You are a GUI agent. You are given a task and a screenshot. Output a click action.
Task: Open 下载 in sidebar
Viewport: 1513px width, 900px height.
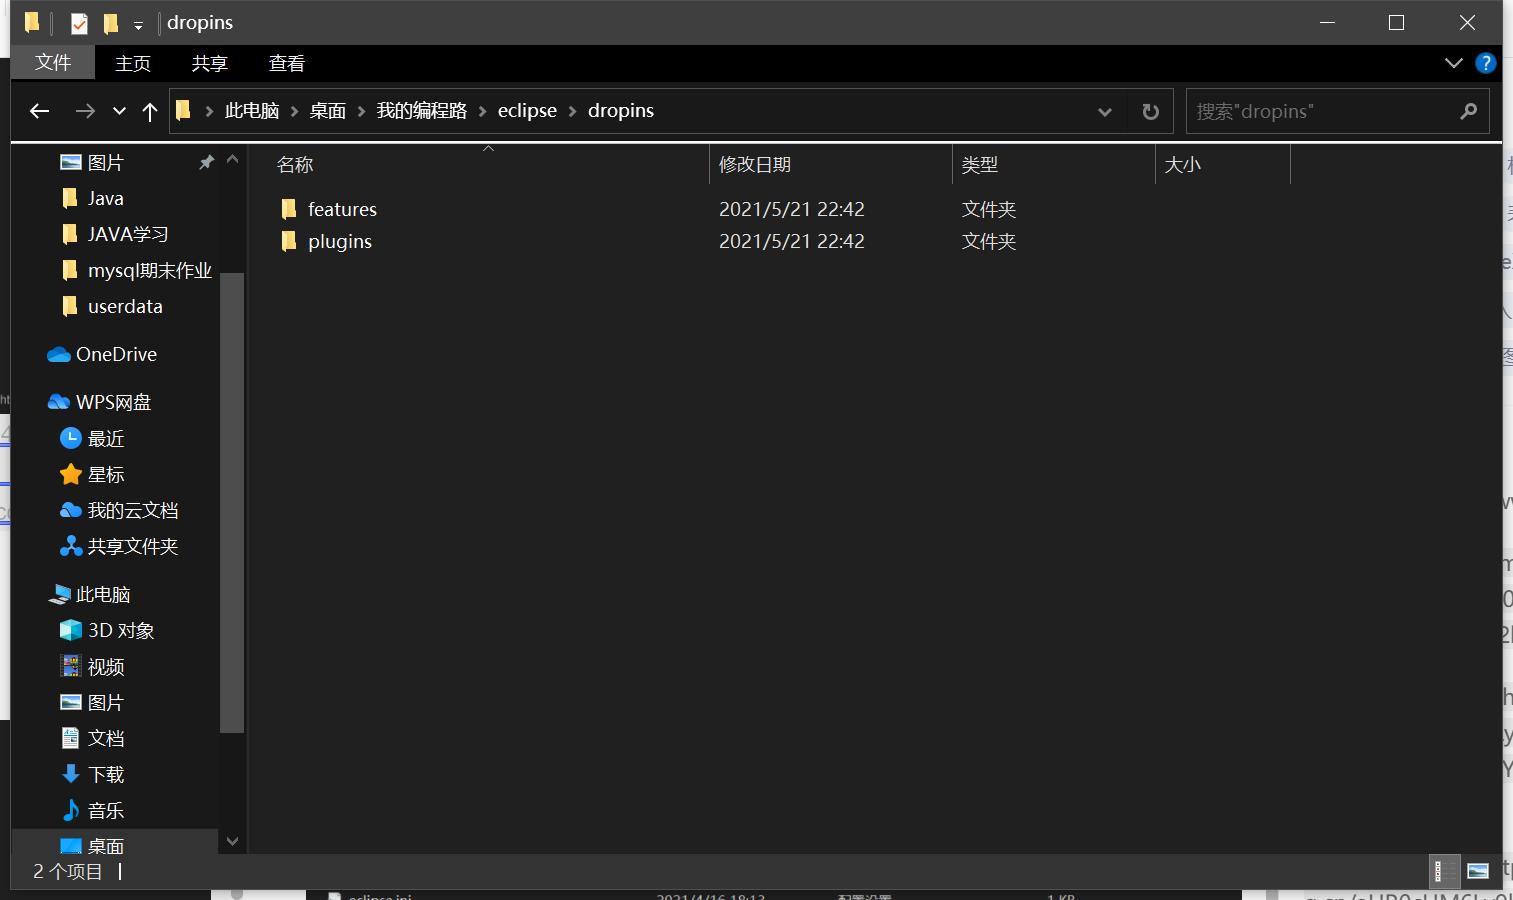(x=106, y=774)
